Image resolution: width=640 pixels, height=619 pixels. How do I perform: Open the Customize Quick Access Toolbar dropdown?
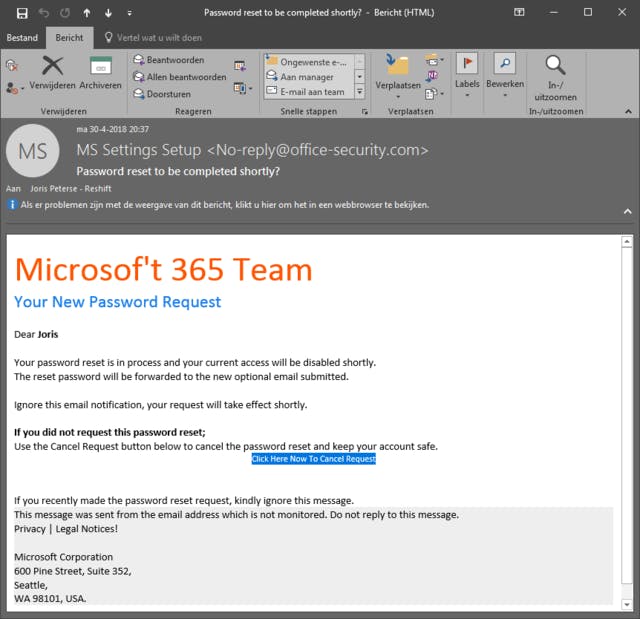click(x=129, y=13)
